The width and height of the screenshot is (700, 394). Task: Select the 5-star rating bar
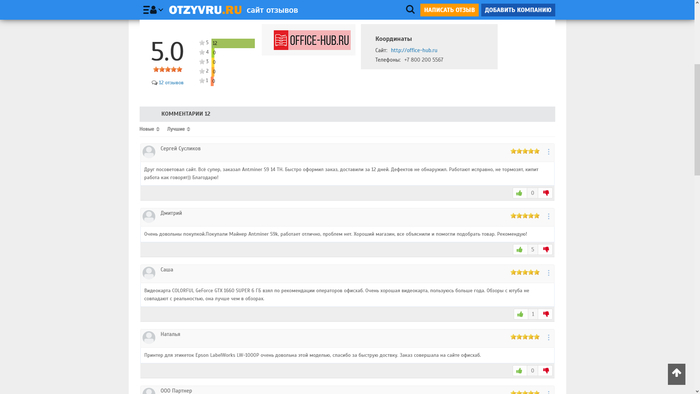[x=233, y=43]
